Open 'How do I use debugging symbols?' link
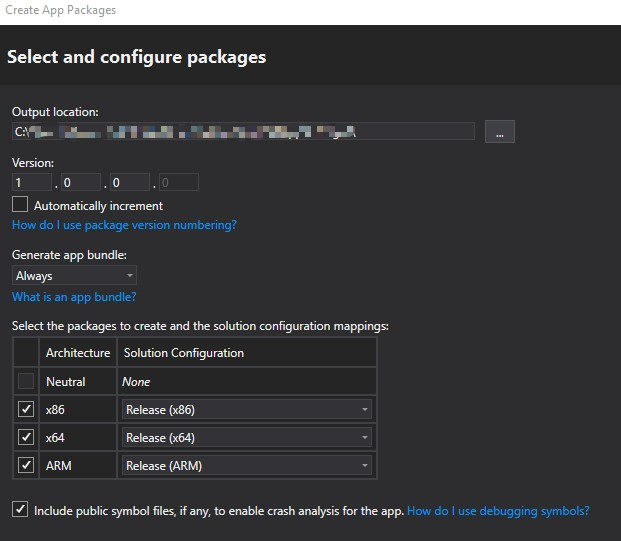Screen dimensions: 621x541 498,511
